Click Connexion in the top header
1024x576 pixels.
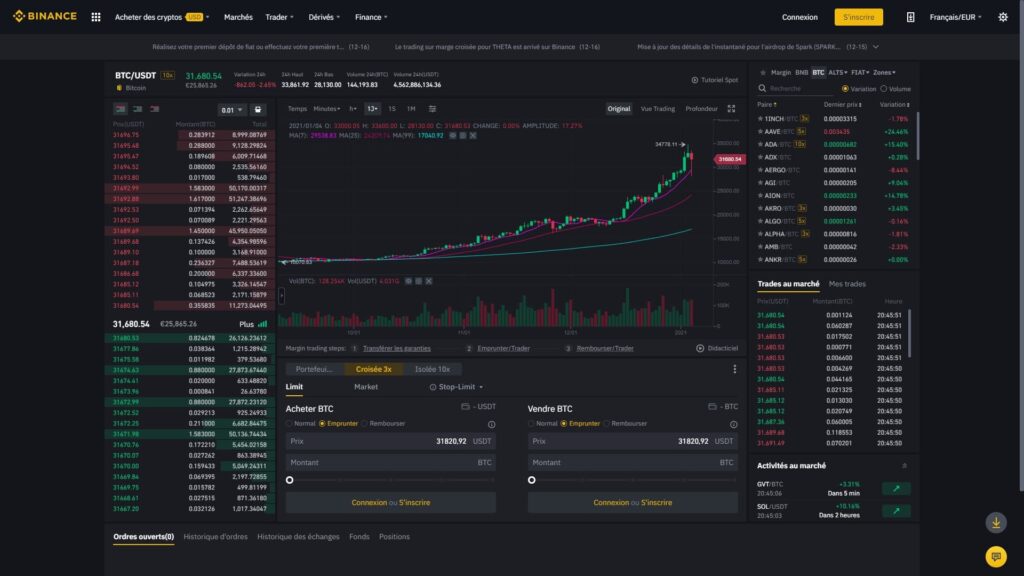[799, 17]
